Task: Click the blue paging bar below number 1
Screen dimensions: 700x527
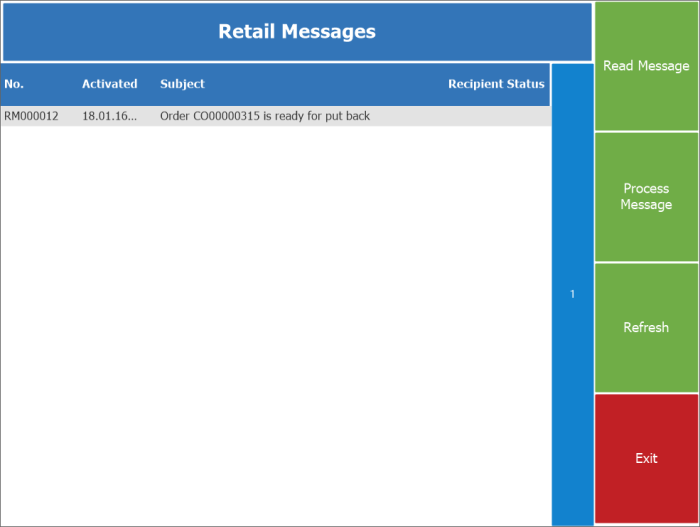Action: click(572, 420)
